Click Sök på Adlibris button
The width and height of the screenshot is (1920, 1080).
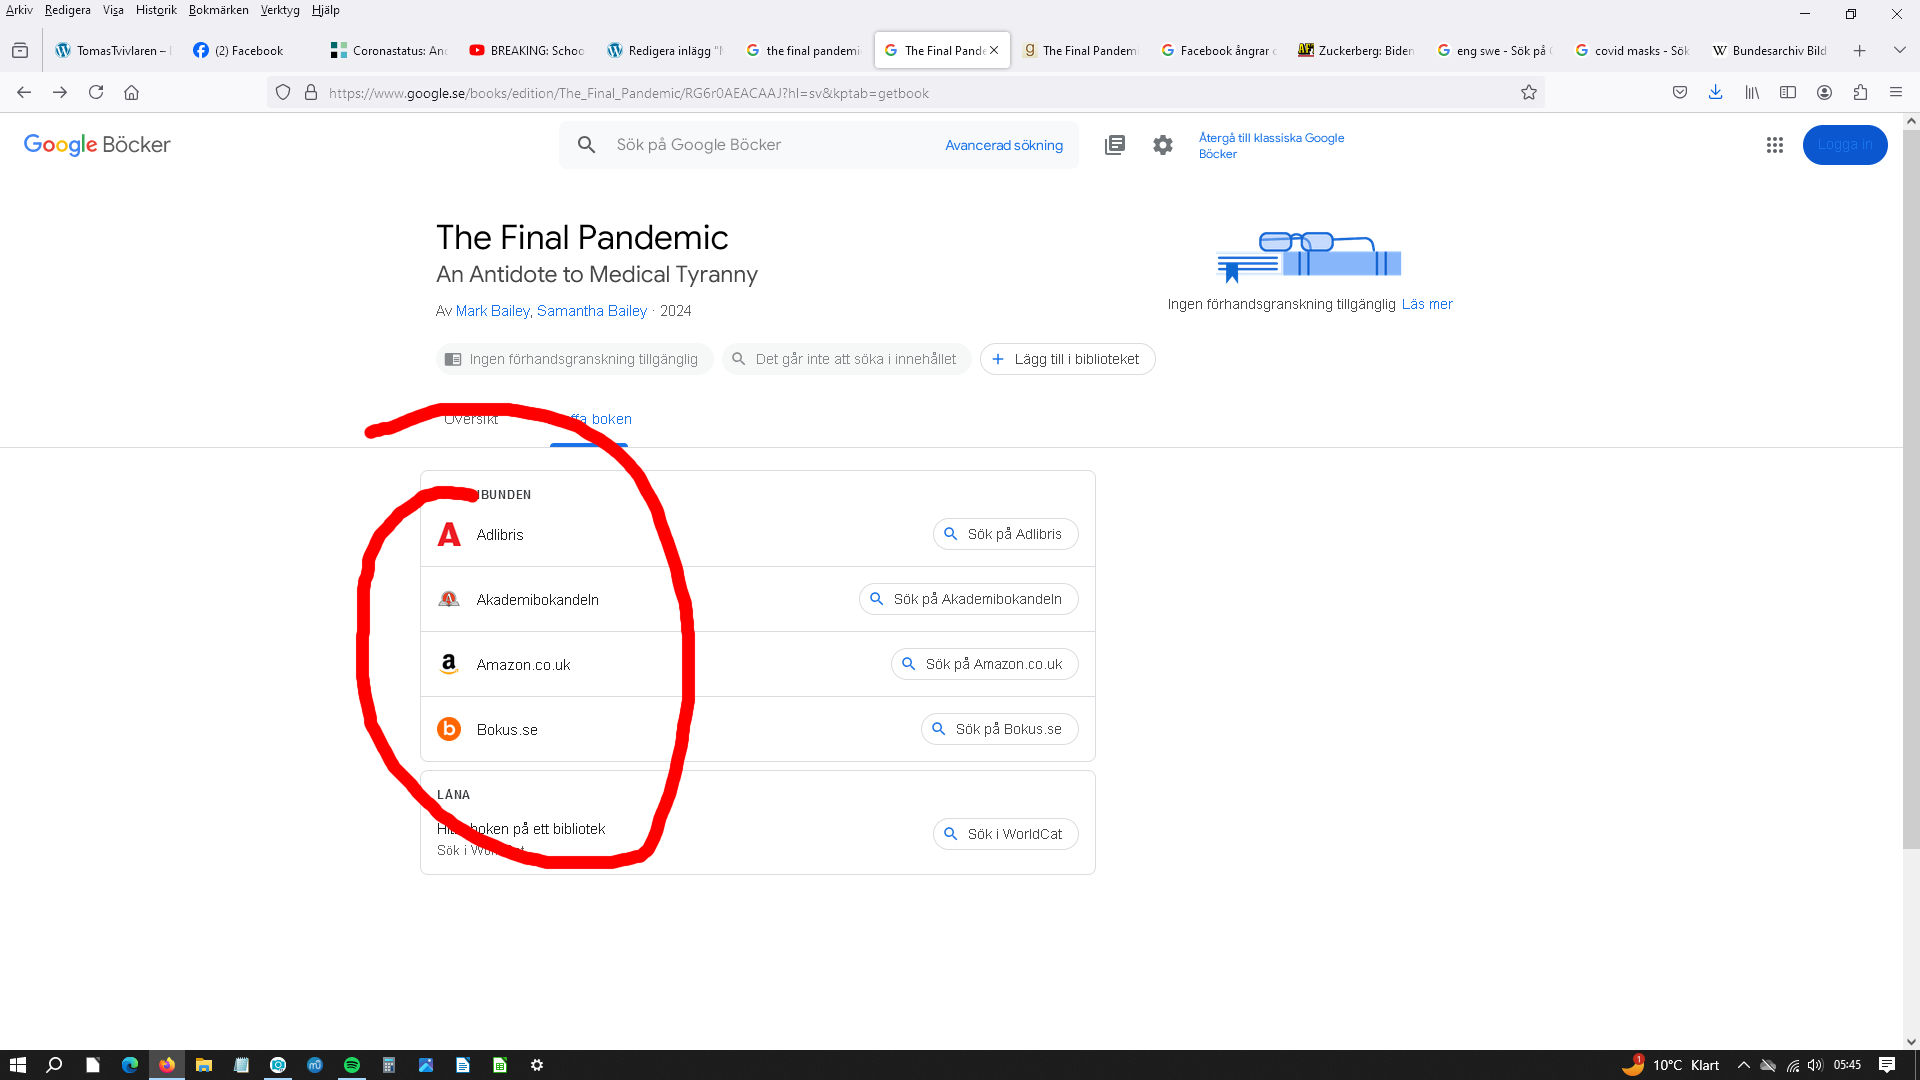coord(1005,534)
